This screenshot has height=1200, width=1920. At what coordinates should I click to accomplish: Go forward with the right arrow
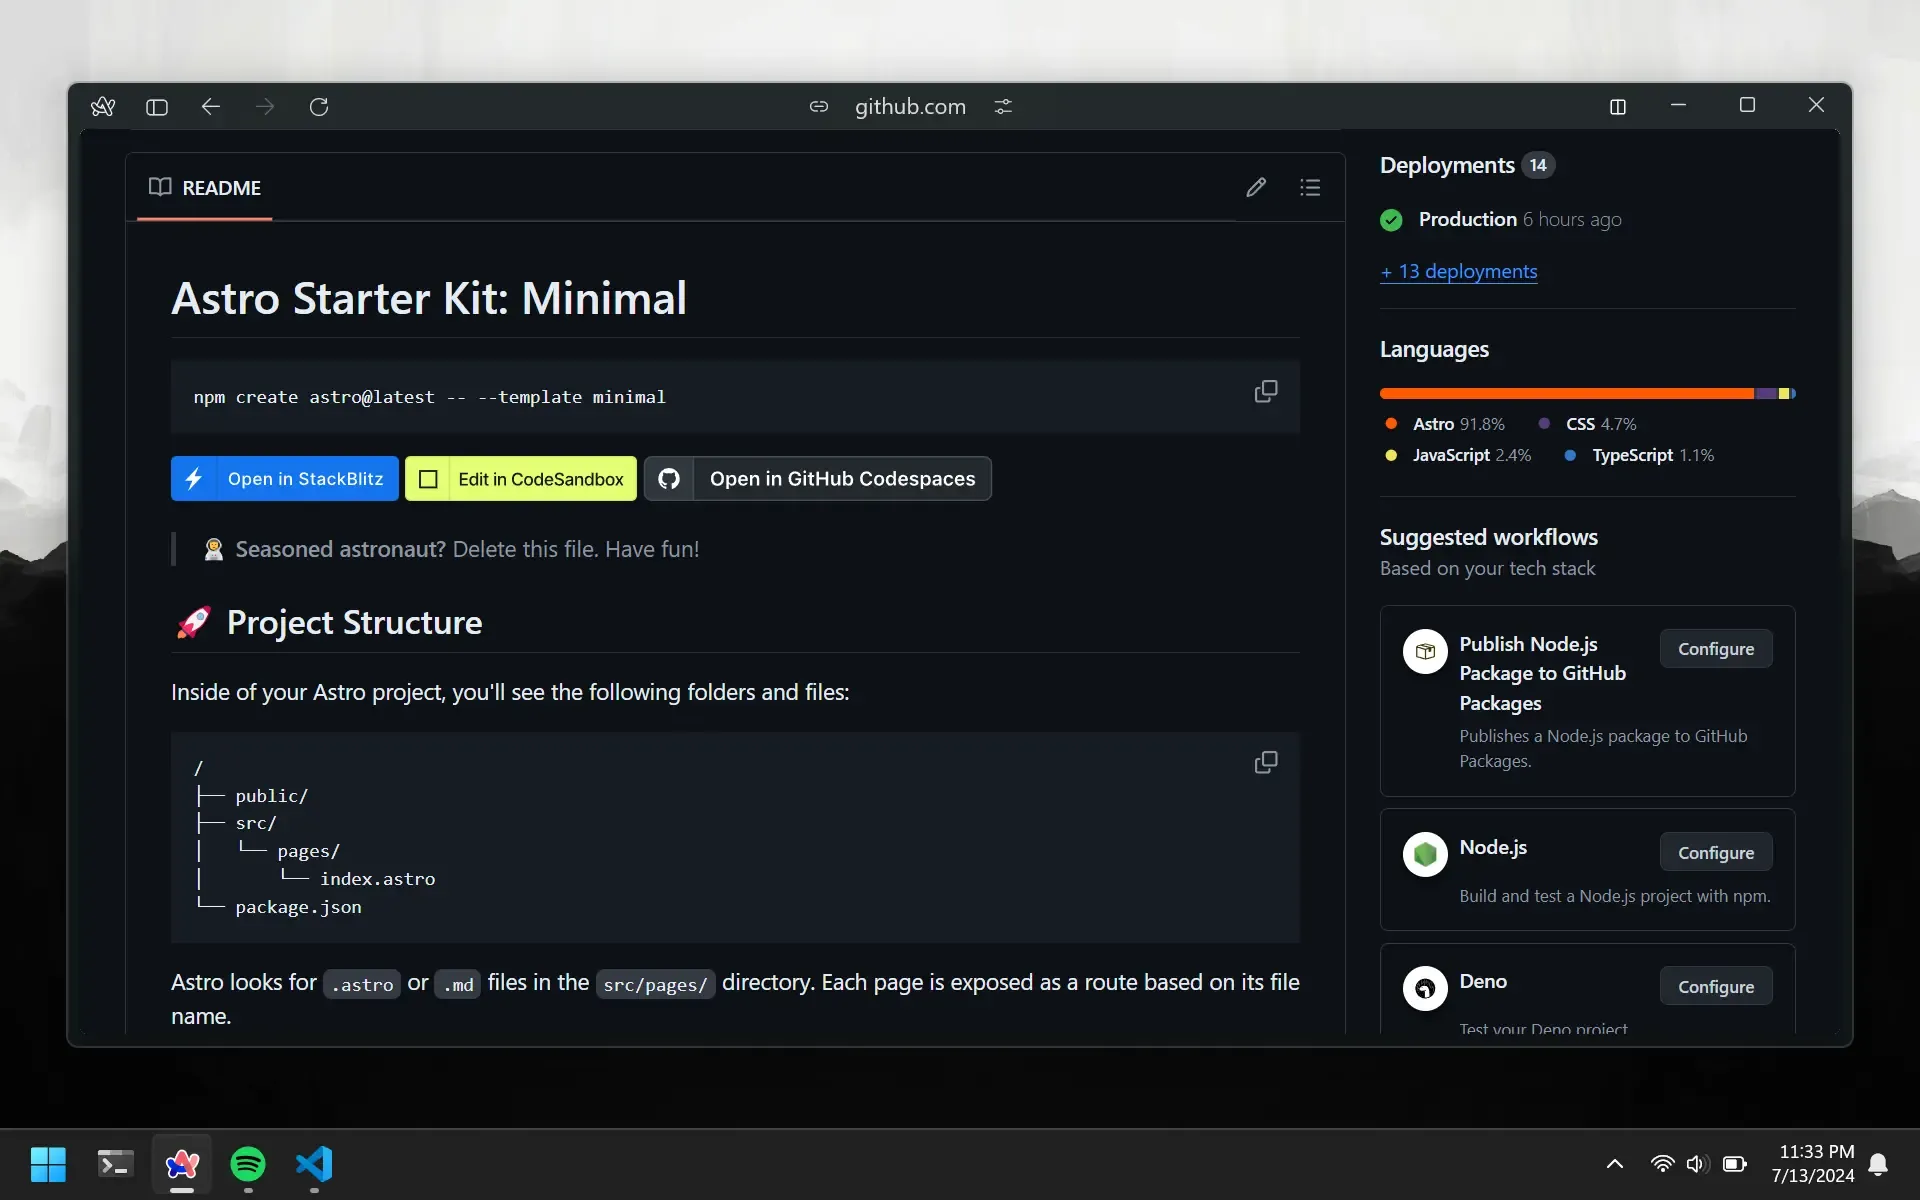[265, 106]
